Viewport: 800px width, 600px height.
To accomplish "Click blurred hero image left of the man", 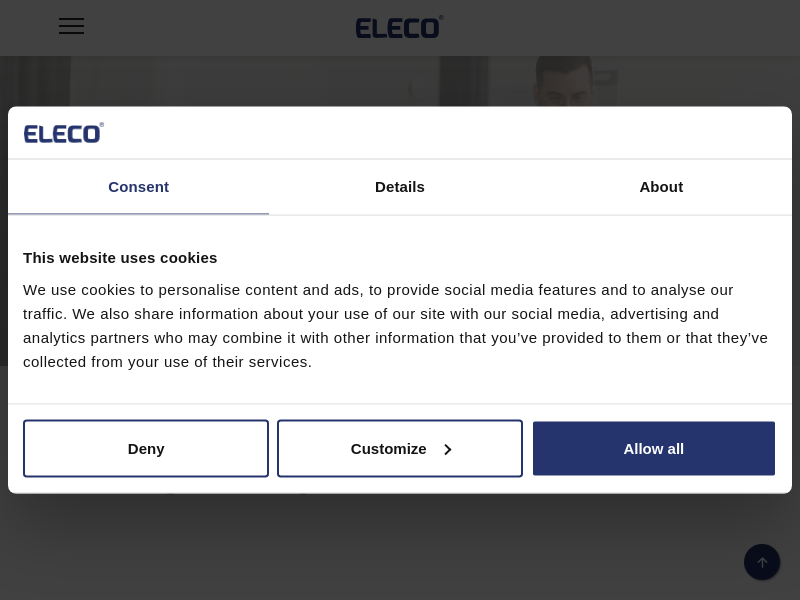I will click(250, 82).
